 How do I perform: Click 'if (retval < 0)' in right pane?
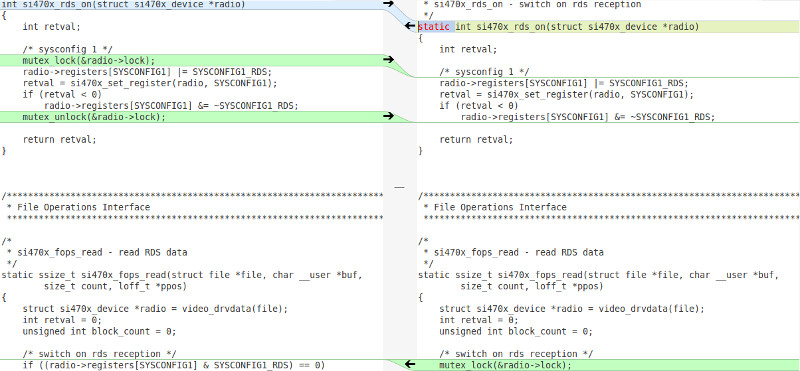[479, 106]
